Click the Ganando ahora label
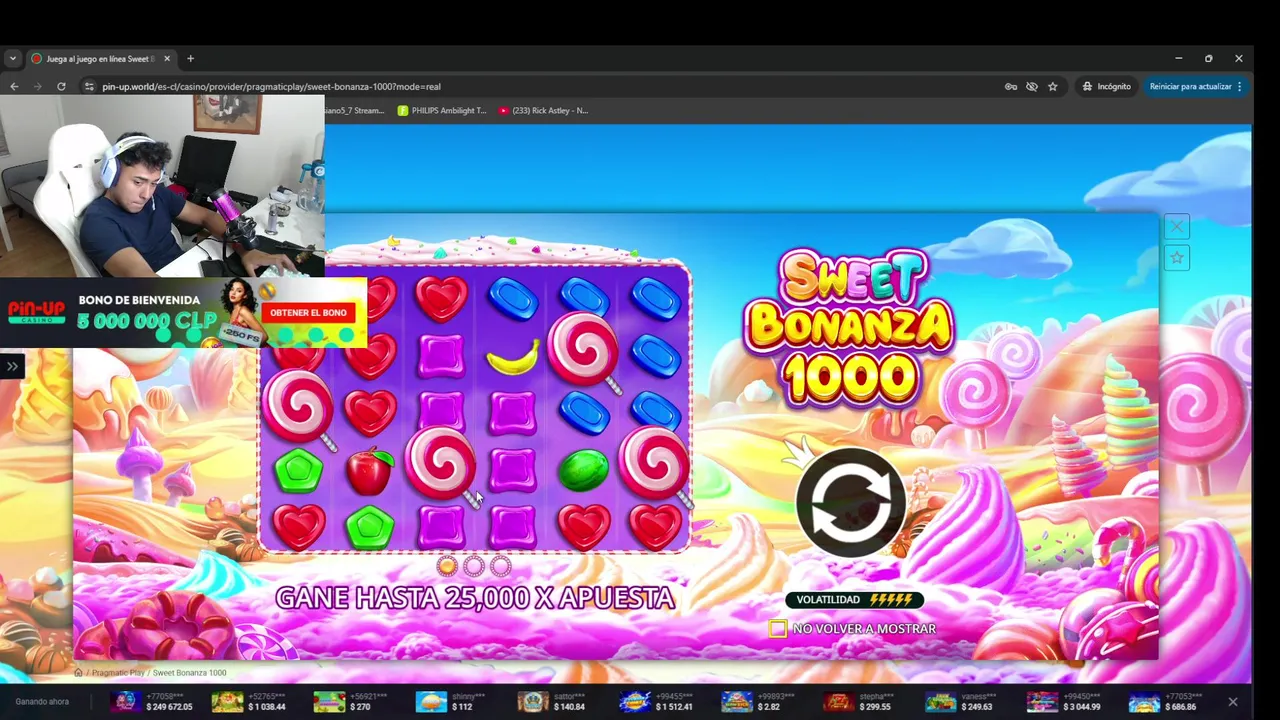 pyautogui.click(x=42, y=702)
